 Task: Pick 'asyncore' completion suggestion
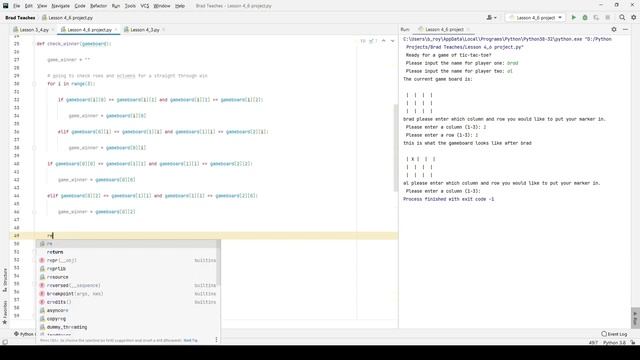click(x=128, y=311)
